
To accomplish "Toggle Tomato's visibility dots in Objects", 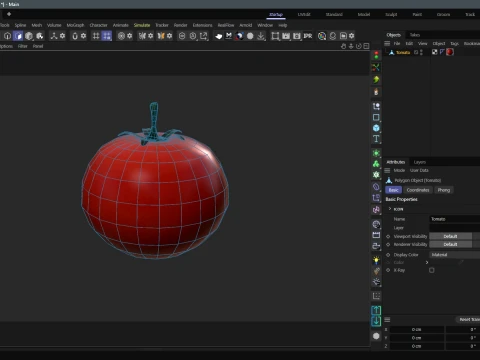I will coord(421,52).
